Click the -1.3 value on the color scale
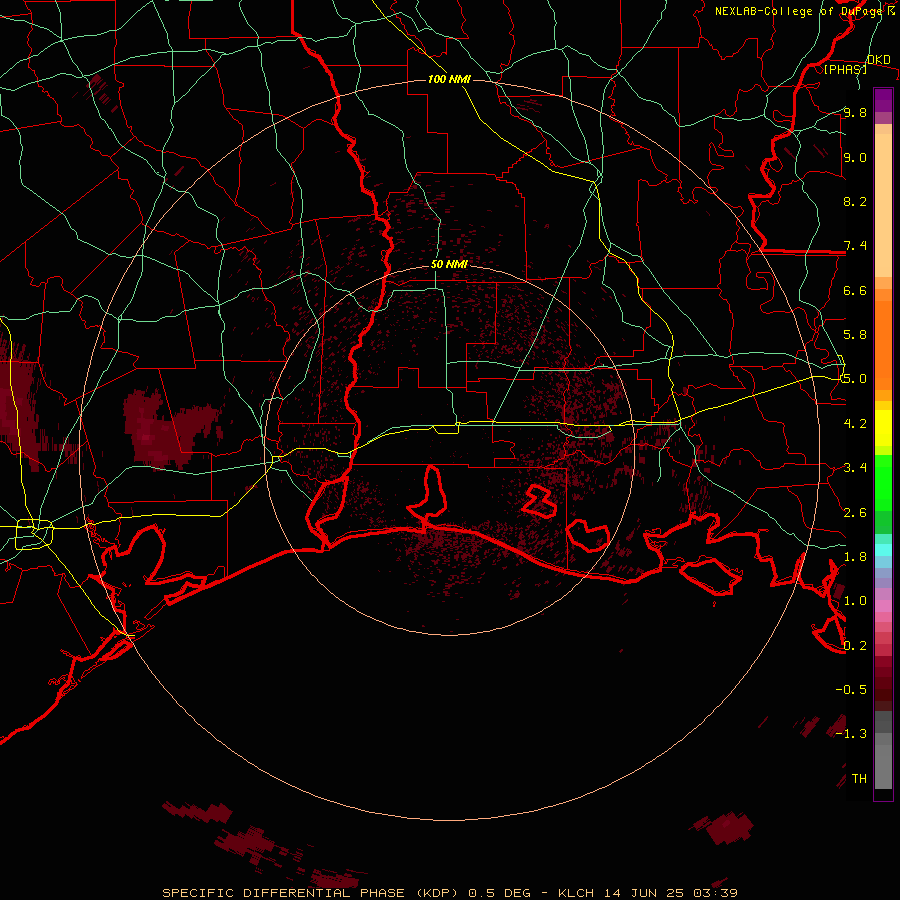The width and height of the screenshot is (900, 900). [x=851, y=734]
